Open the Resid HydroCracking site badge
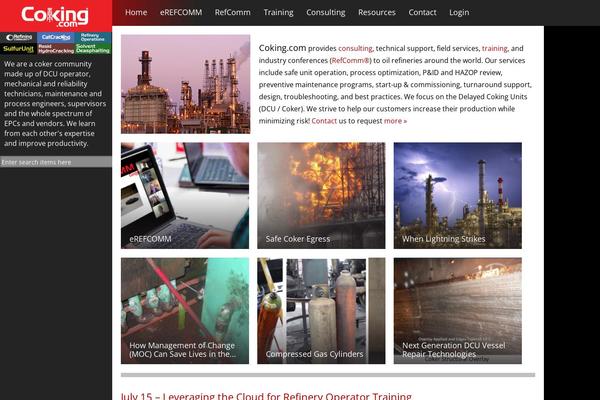The image size is (600, 400). [56, 49]
